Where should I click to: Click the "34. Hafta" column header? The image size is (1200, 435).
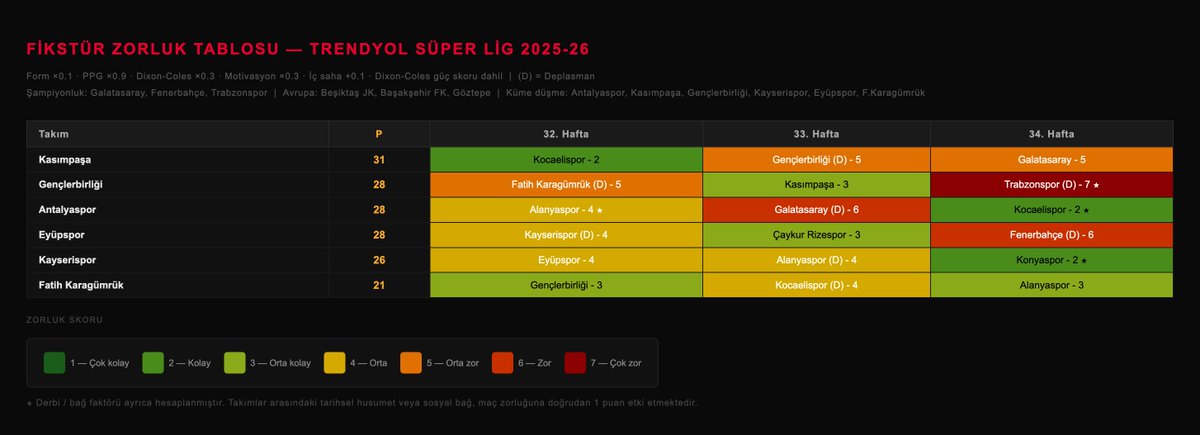click(x=1051, y=134)
